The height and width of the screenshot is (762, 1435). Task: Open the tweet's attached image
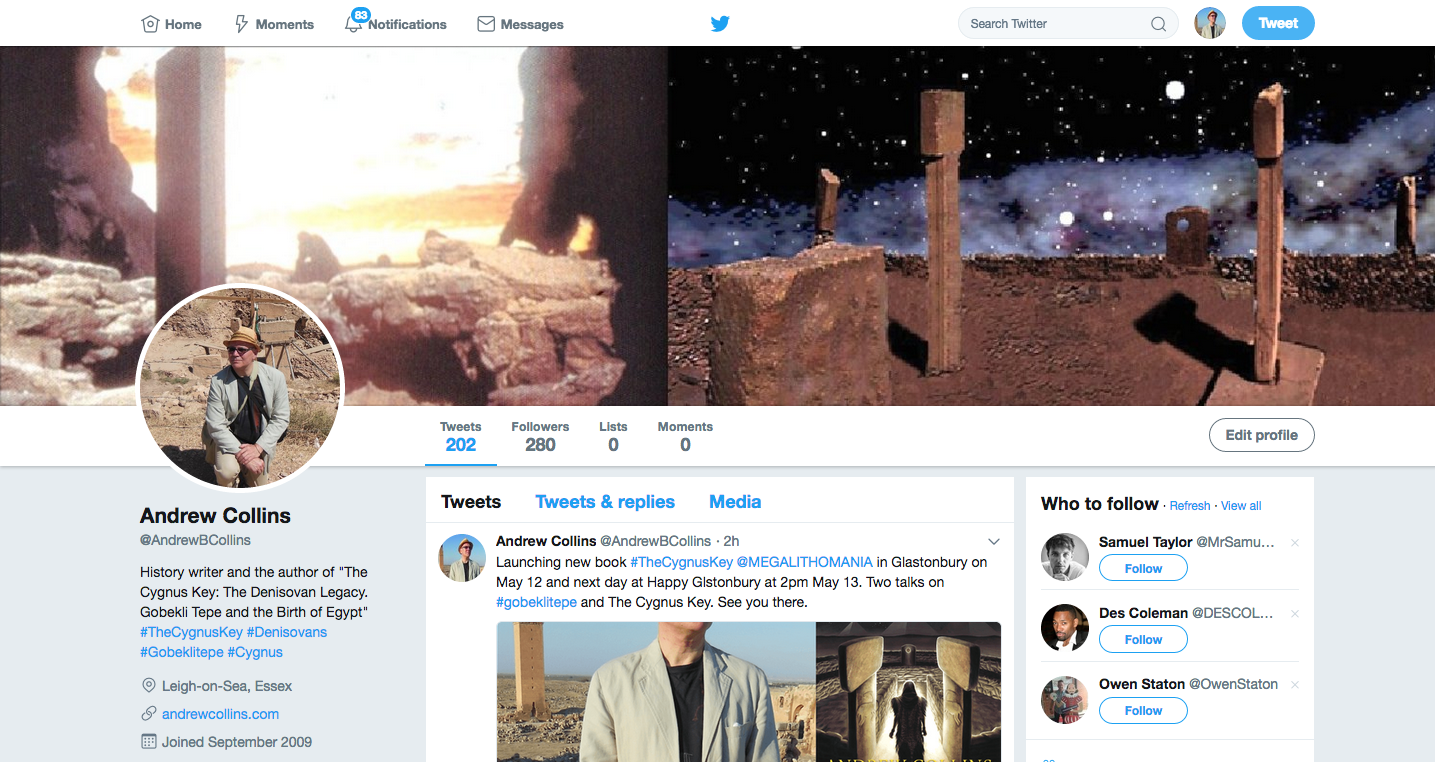coord(748,692)
